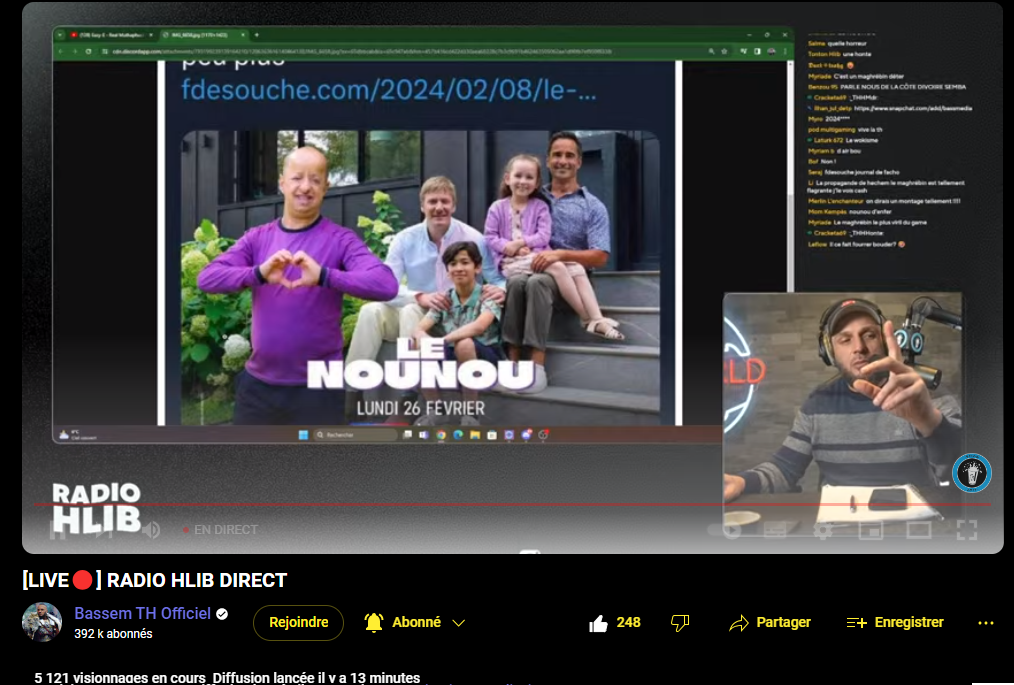The image size is (1014, 685).
Task: Click the Rejoindre membership button
Action: point(298,622)
